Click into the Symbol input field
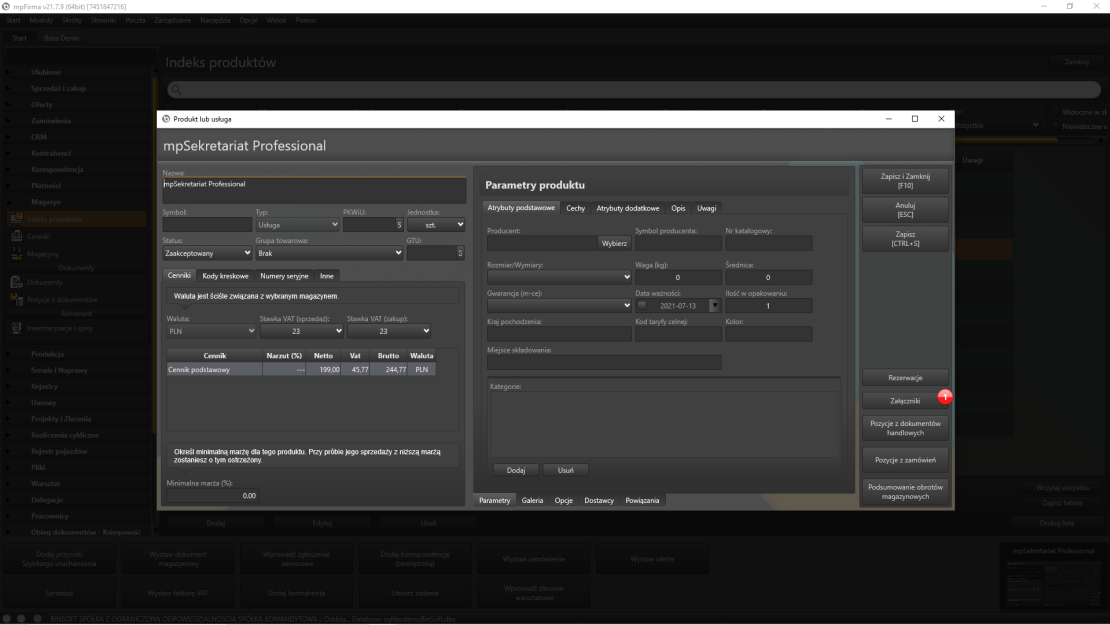 tap(207, 224)
